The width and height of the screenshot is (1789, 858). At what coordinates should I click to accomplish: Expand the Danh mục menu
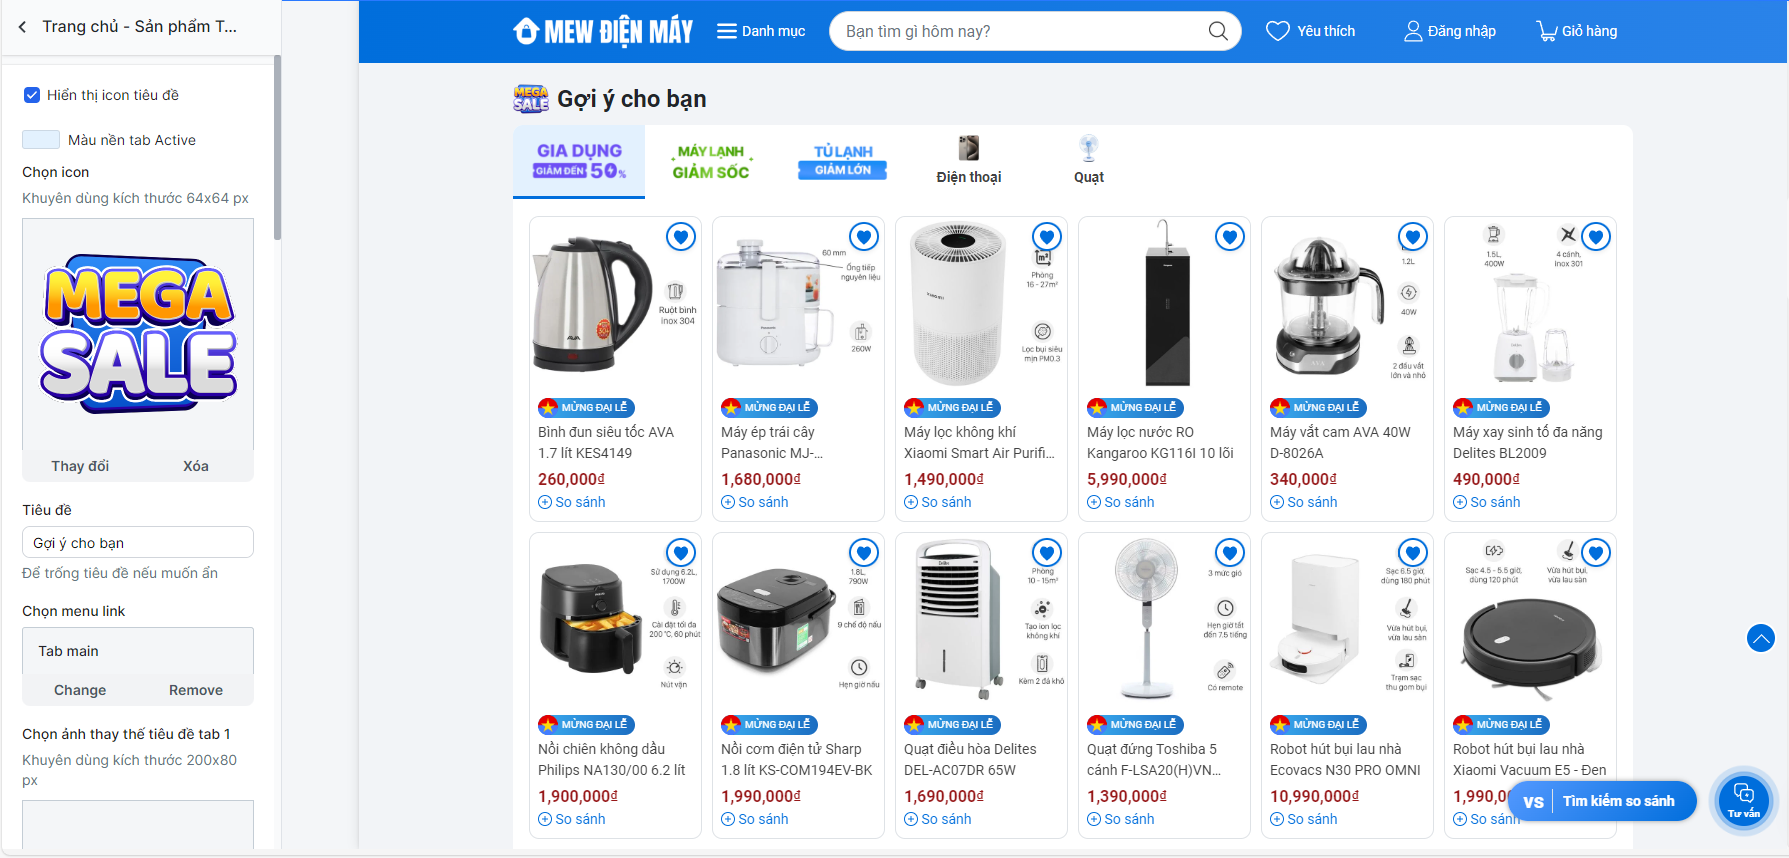761,31
